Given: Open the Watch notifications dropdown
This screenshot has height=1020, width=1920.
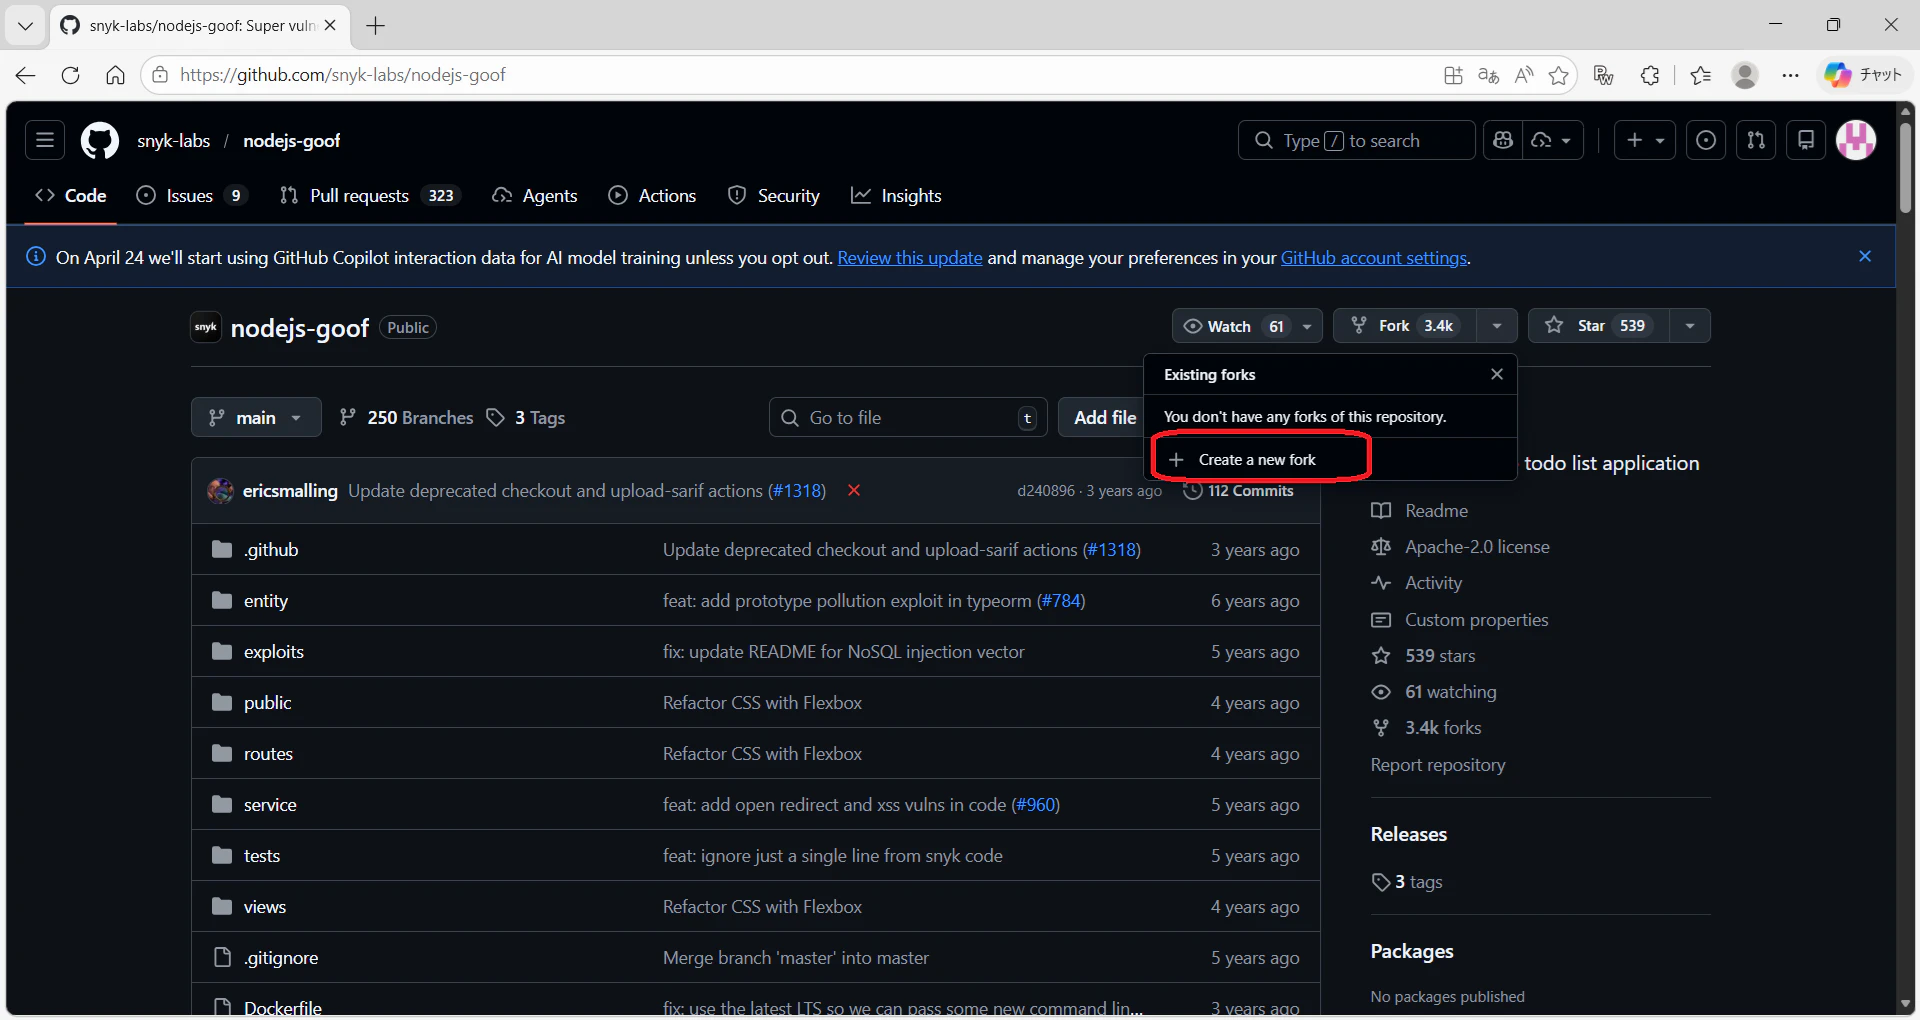Looking at the screenshot, I should point(1247,326).
